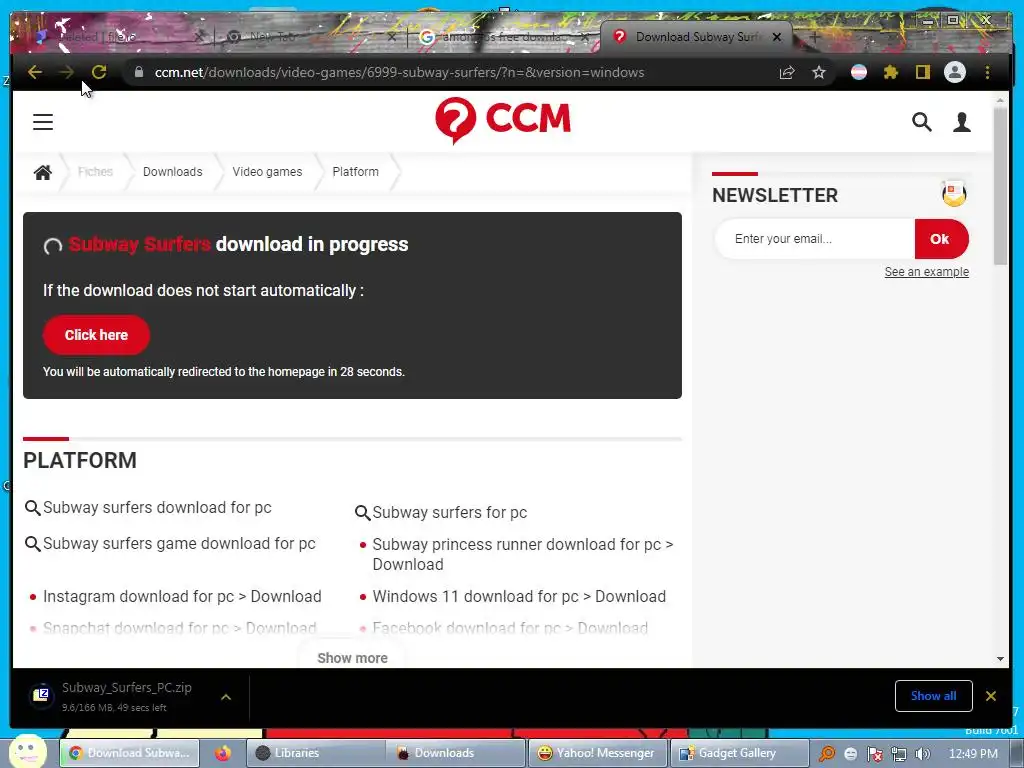The width and height of the screenshot is (1024, 768).
Task: Reload the ccm.net page
Action: pos(99,72)
